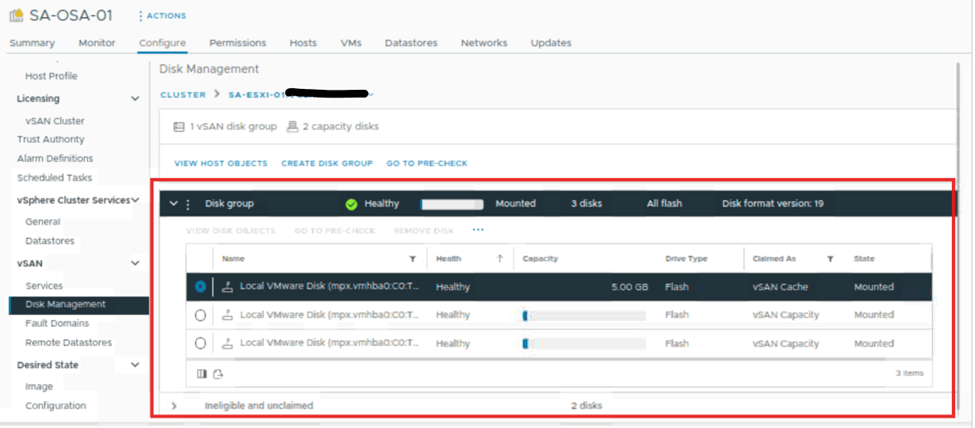Select the second vSAN Capacity disk radio button
This screenshot has height=428, width=975.
pyautogui.click(x=201, y=343)
